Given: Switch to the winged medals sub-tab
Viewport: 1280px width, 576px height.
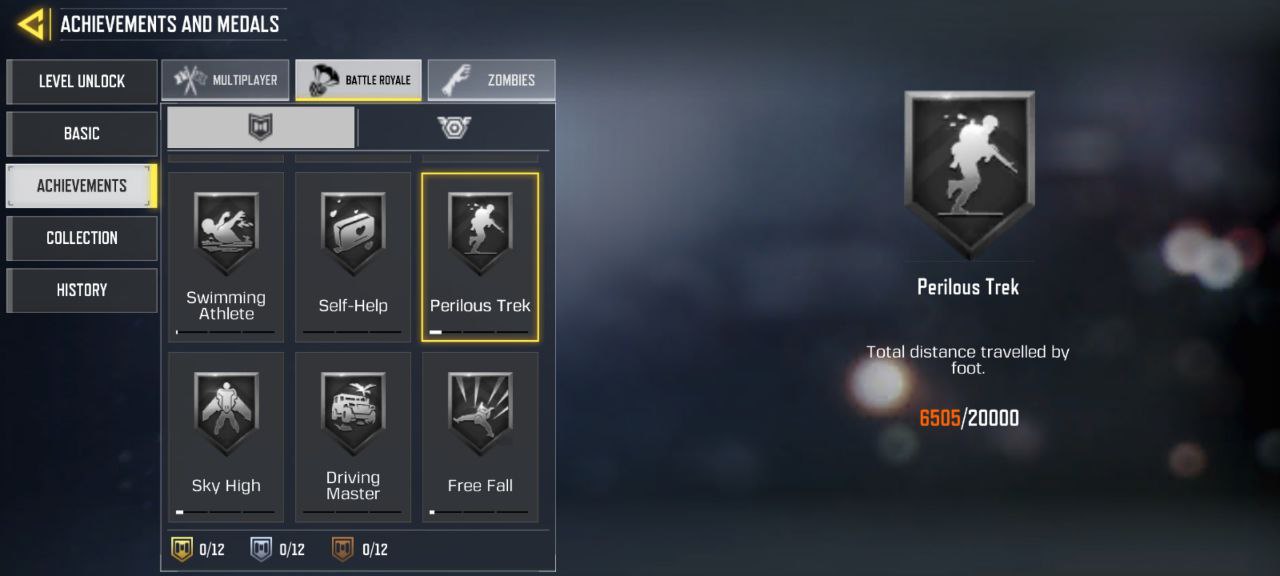Looking at the screenshot, I should pyautogui.click(x=455, y=127).
